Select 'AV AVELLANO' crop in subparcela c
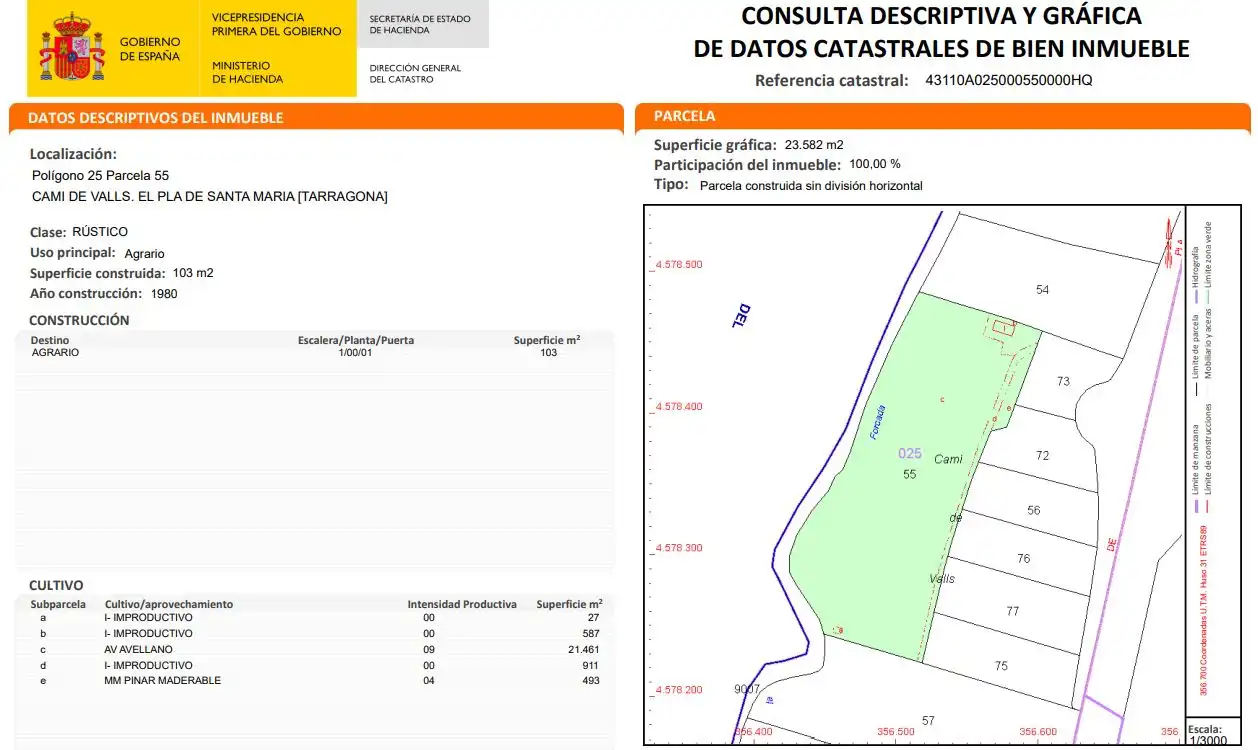 pyautogui.click(x=138, y=649)
